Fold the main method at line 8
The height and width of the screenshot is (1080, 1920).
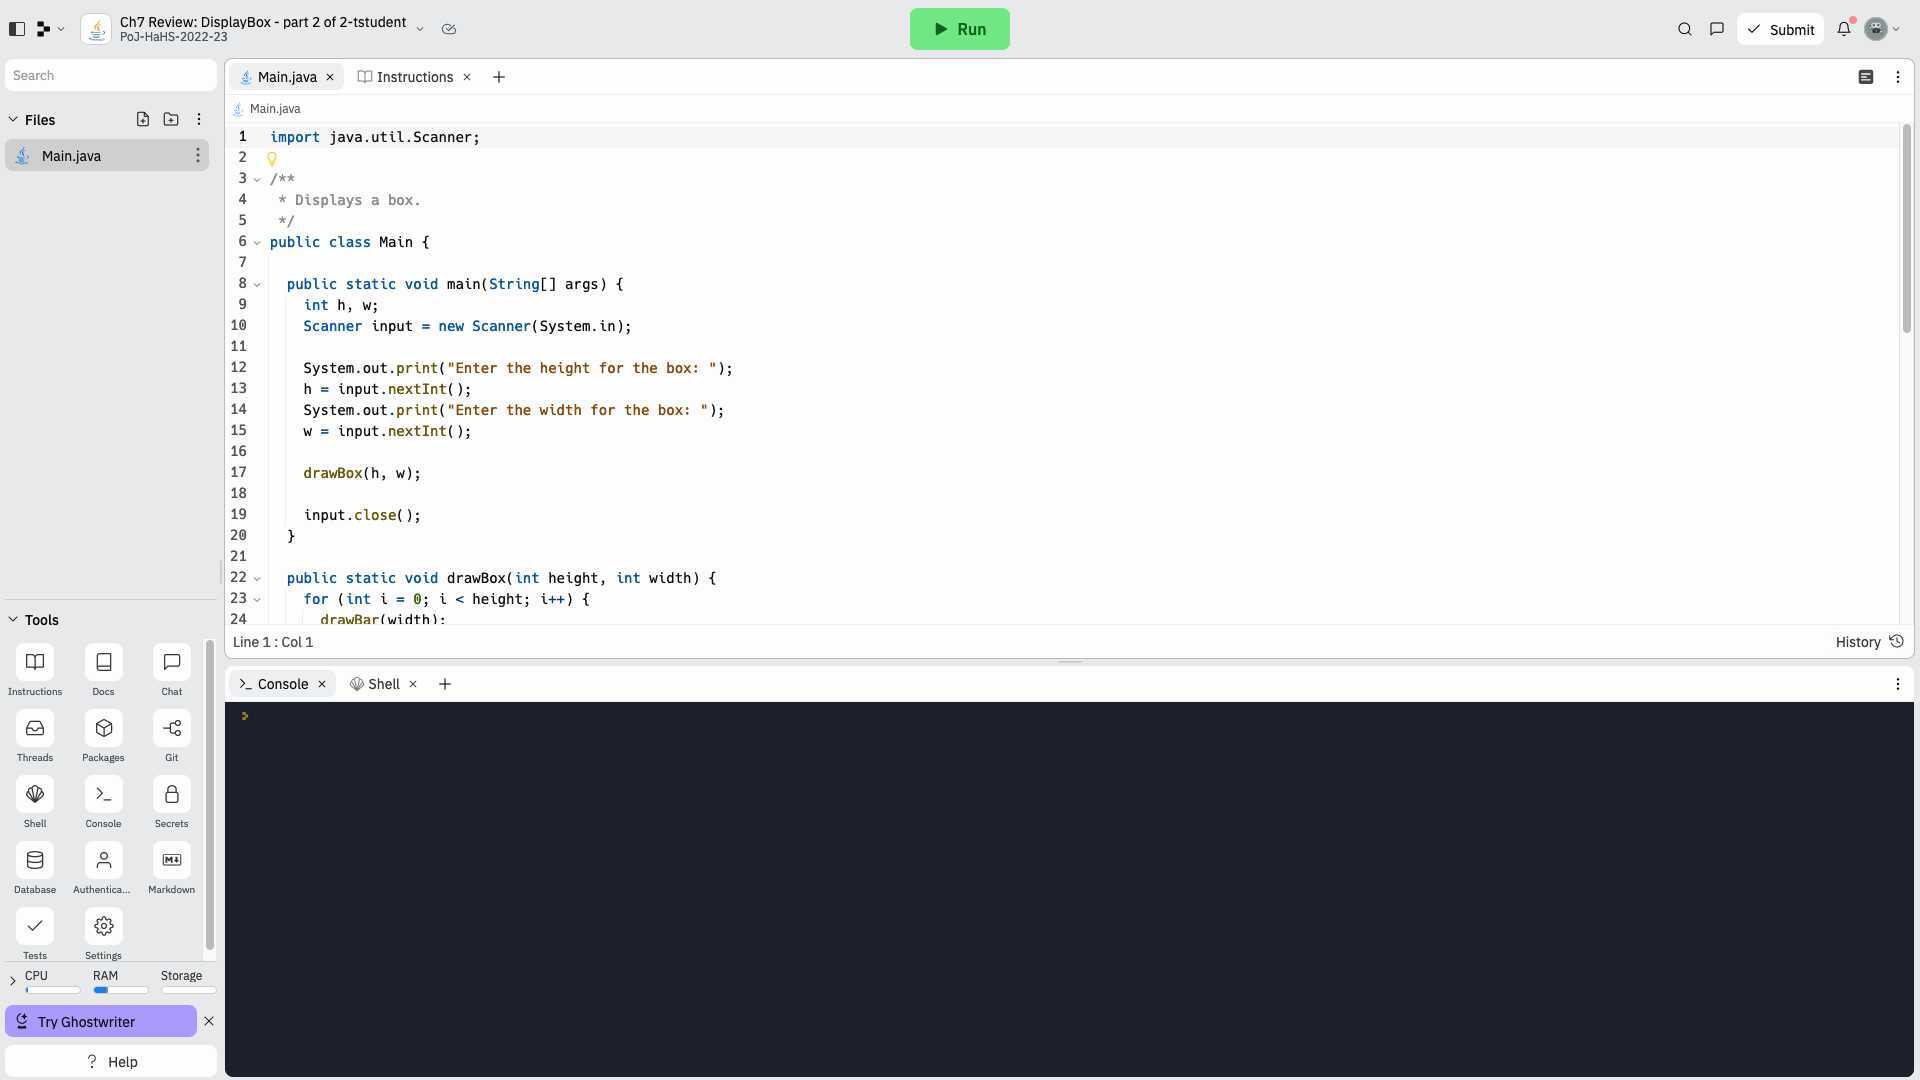click(257, 285)
